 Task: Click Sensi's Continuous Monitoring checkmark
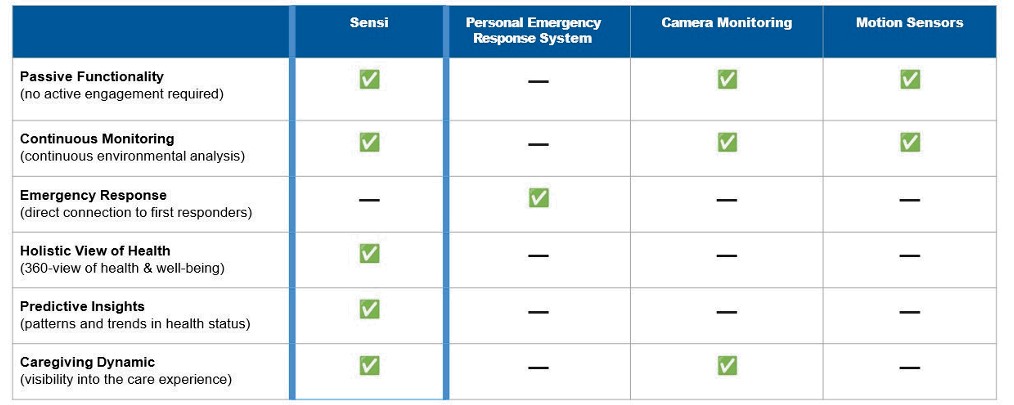369,142
